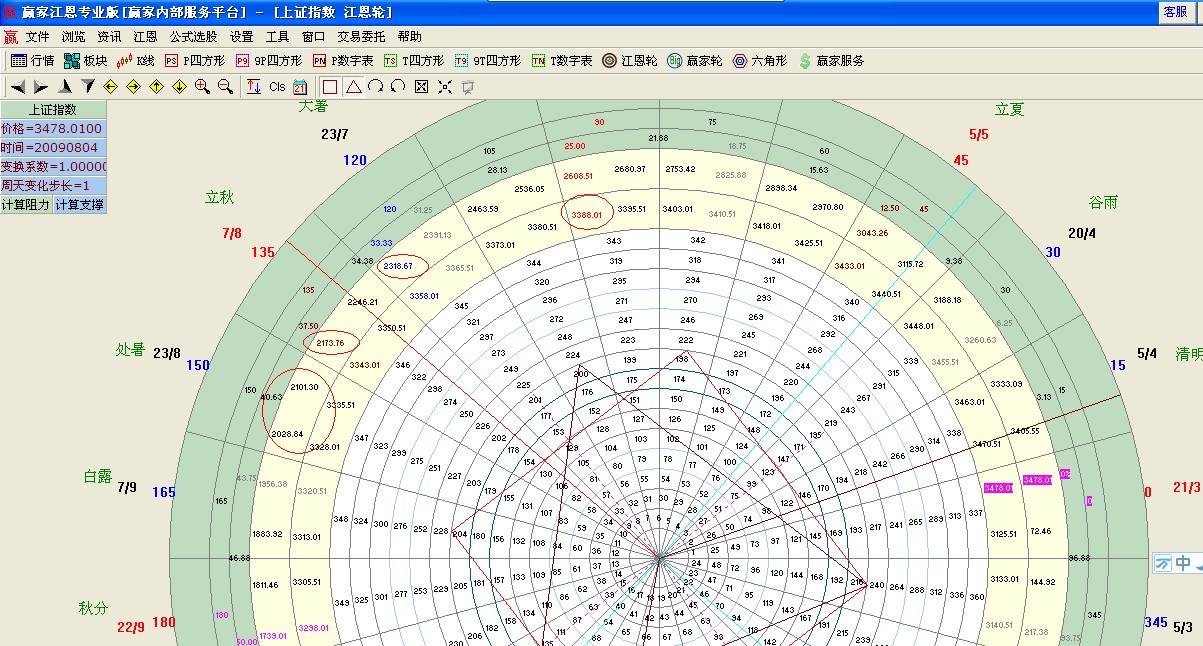
Task: Click the 赢家服务 dollar sign icon
Action: coord(805,61)
